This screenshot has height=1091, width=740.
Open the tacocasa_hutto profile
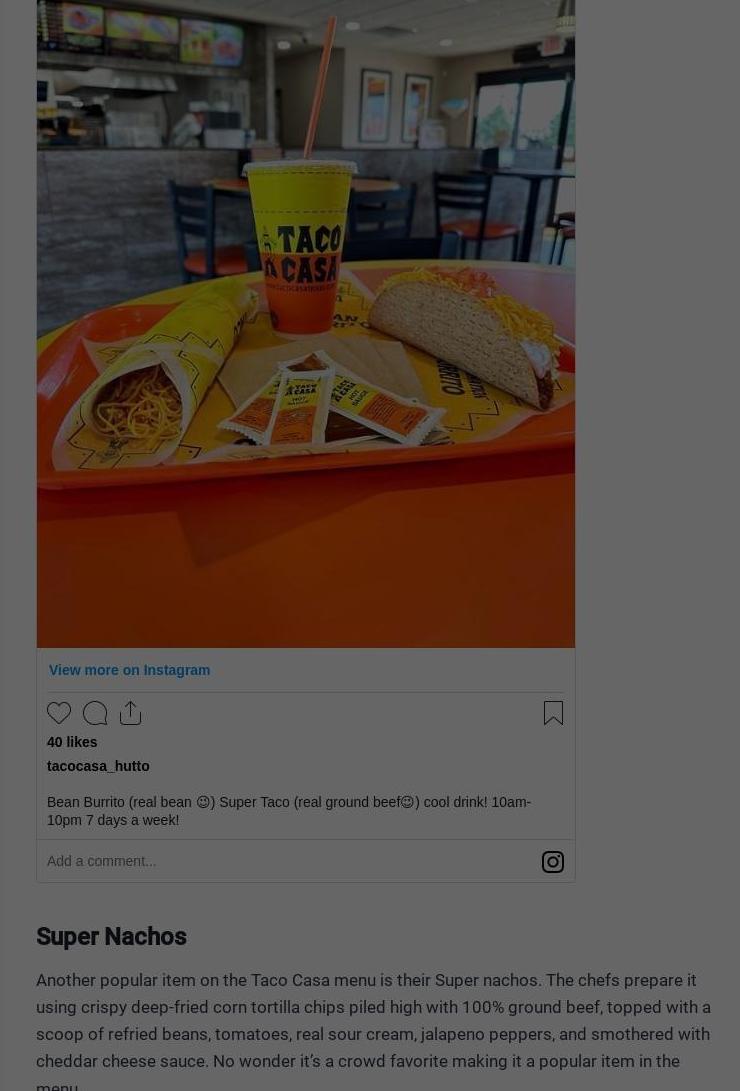[98, 766]
